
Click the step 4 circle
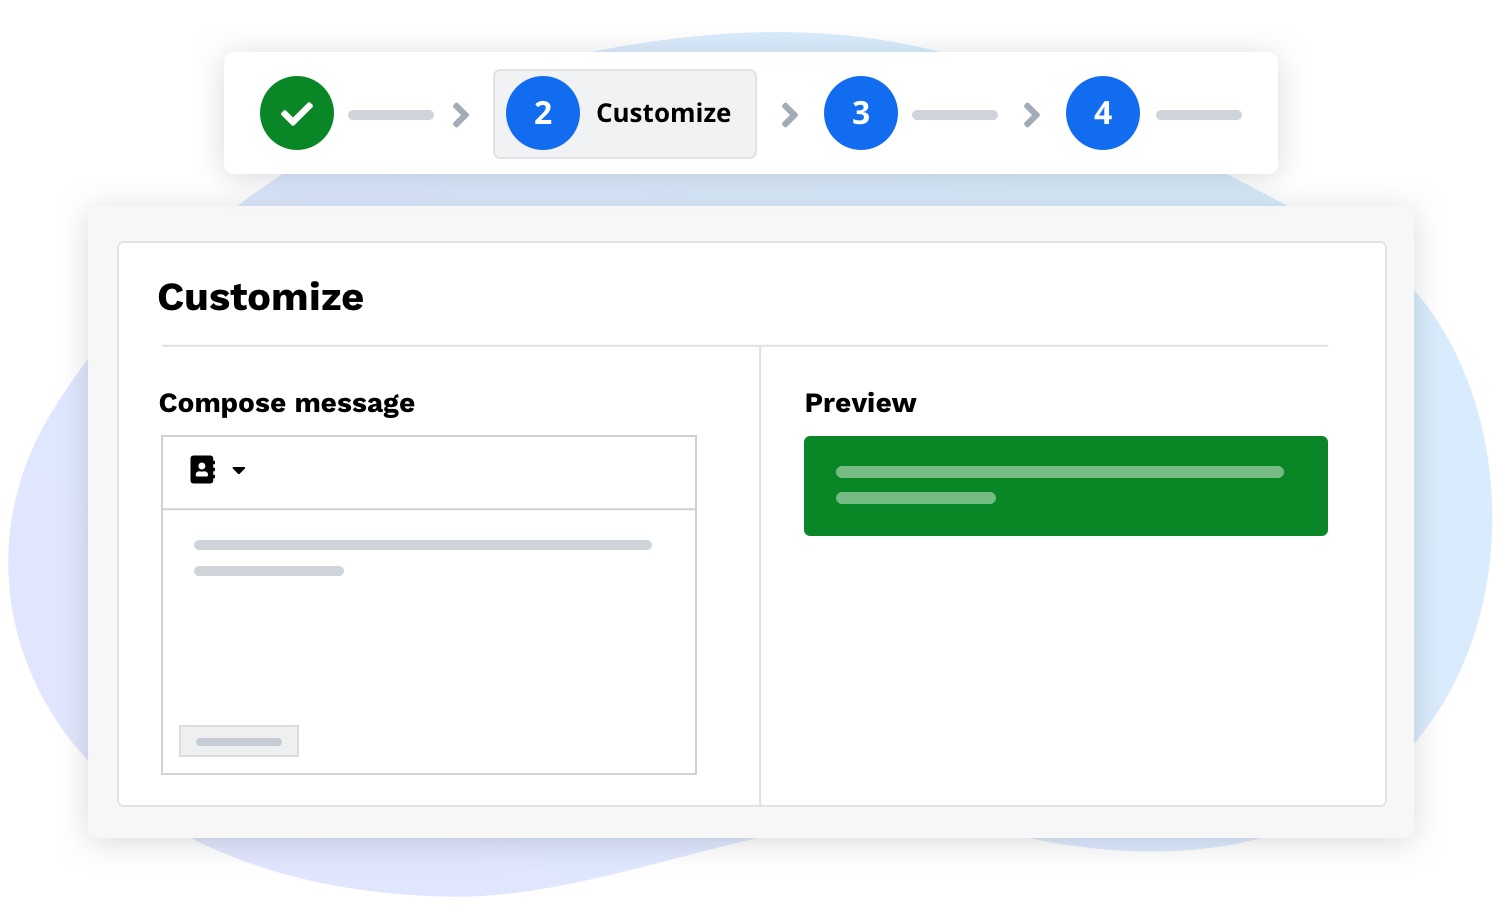1103,113
